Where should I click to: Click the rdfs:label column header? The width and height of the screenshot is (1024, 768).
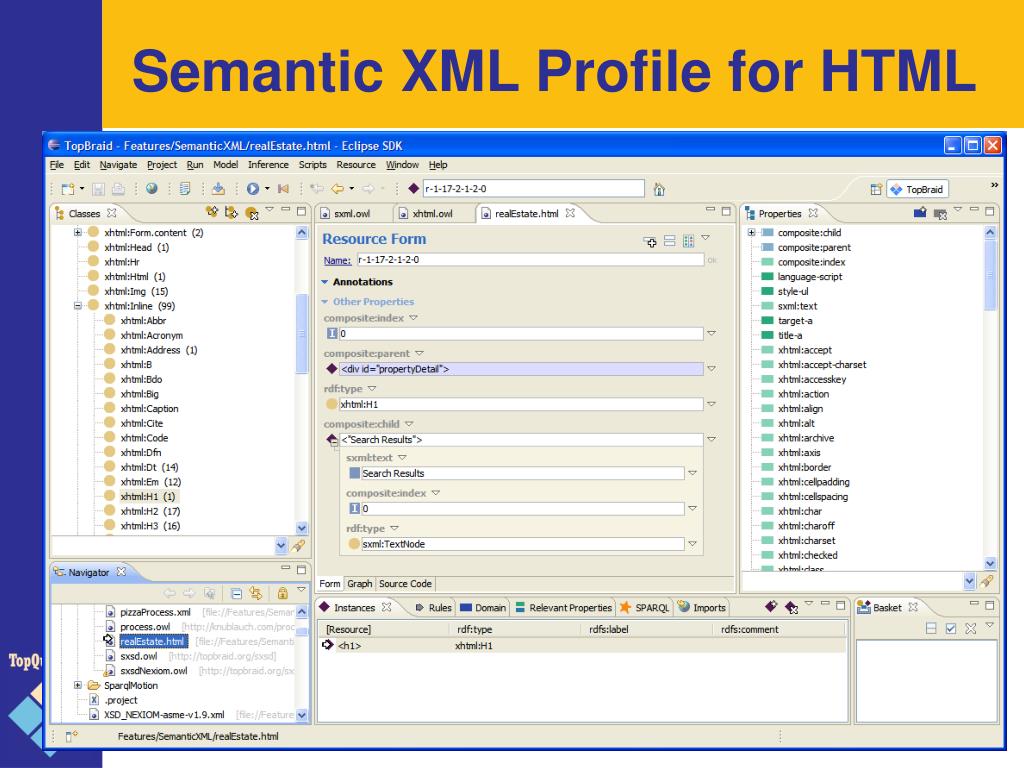tap(609, 630)
